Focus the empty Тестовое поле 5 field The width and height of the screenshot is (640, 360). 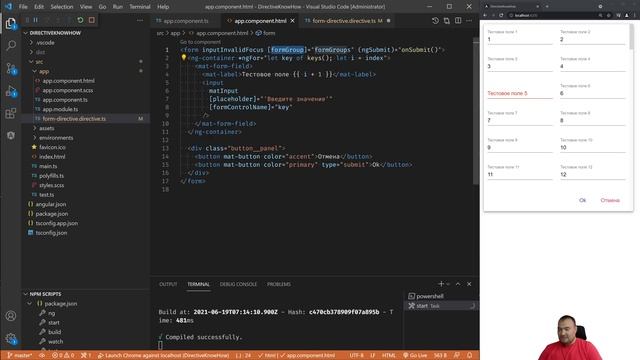tap(520, 93)
